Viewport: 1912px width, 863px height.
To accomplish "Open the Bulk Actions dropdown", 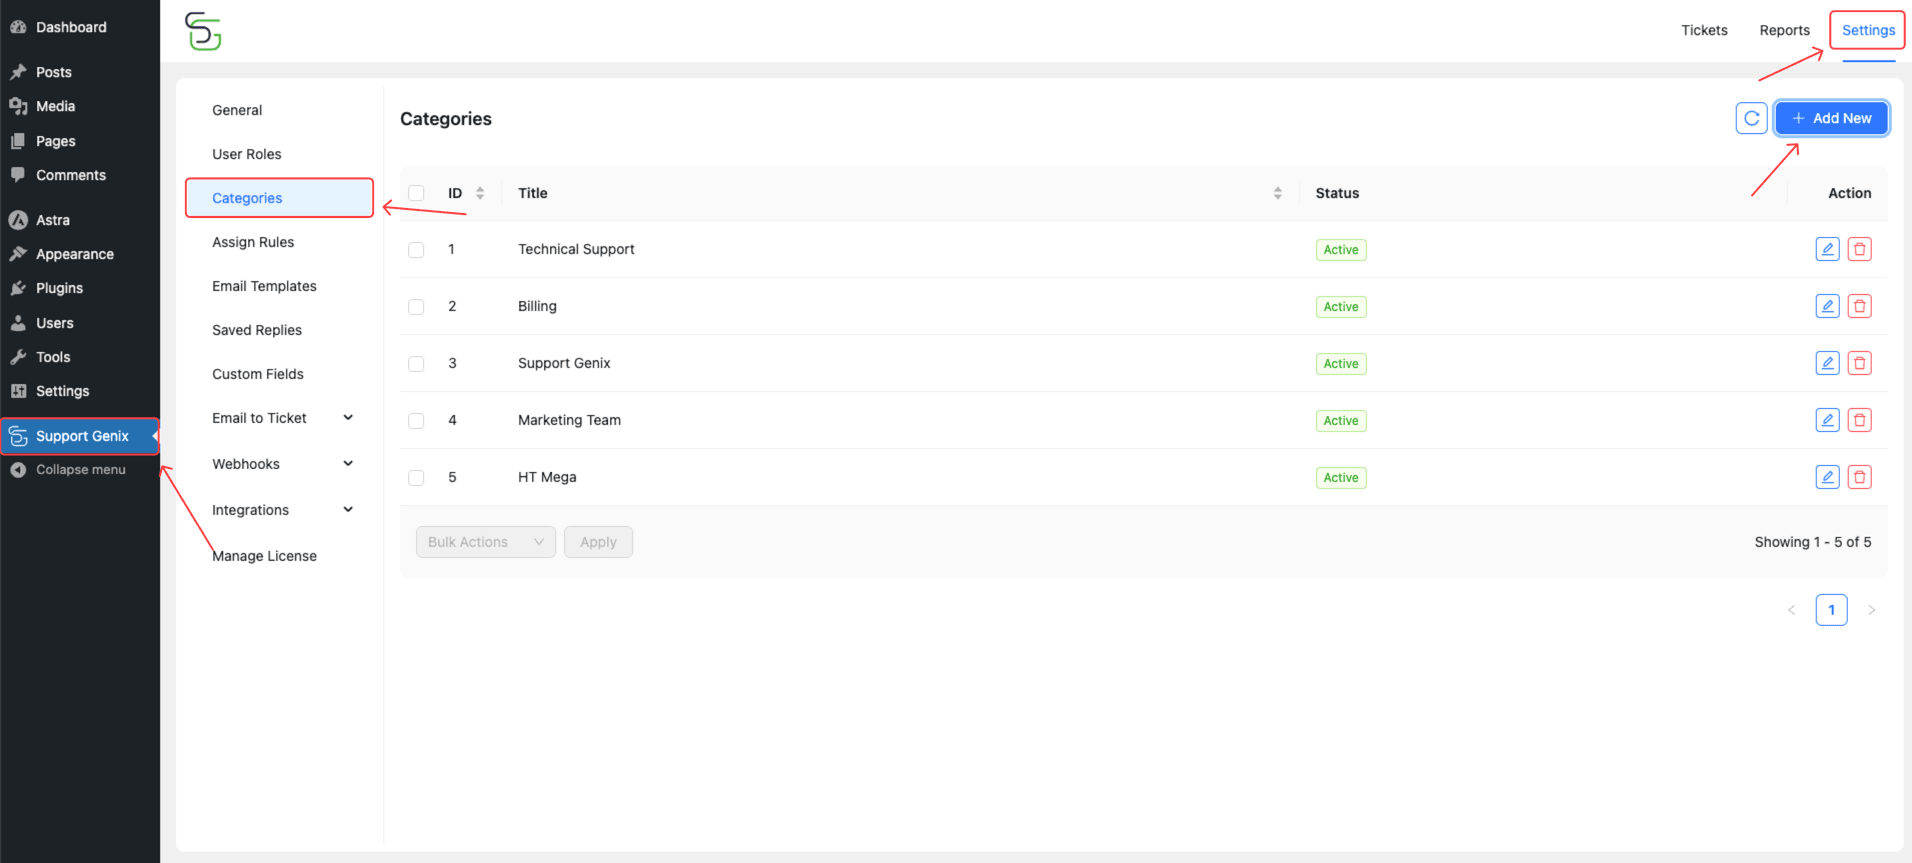I will click(485, 542).
